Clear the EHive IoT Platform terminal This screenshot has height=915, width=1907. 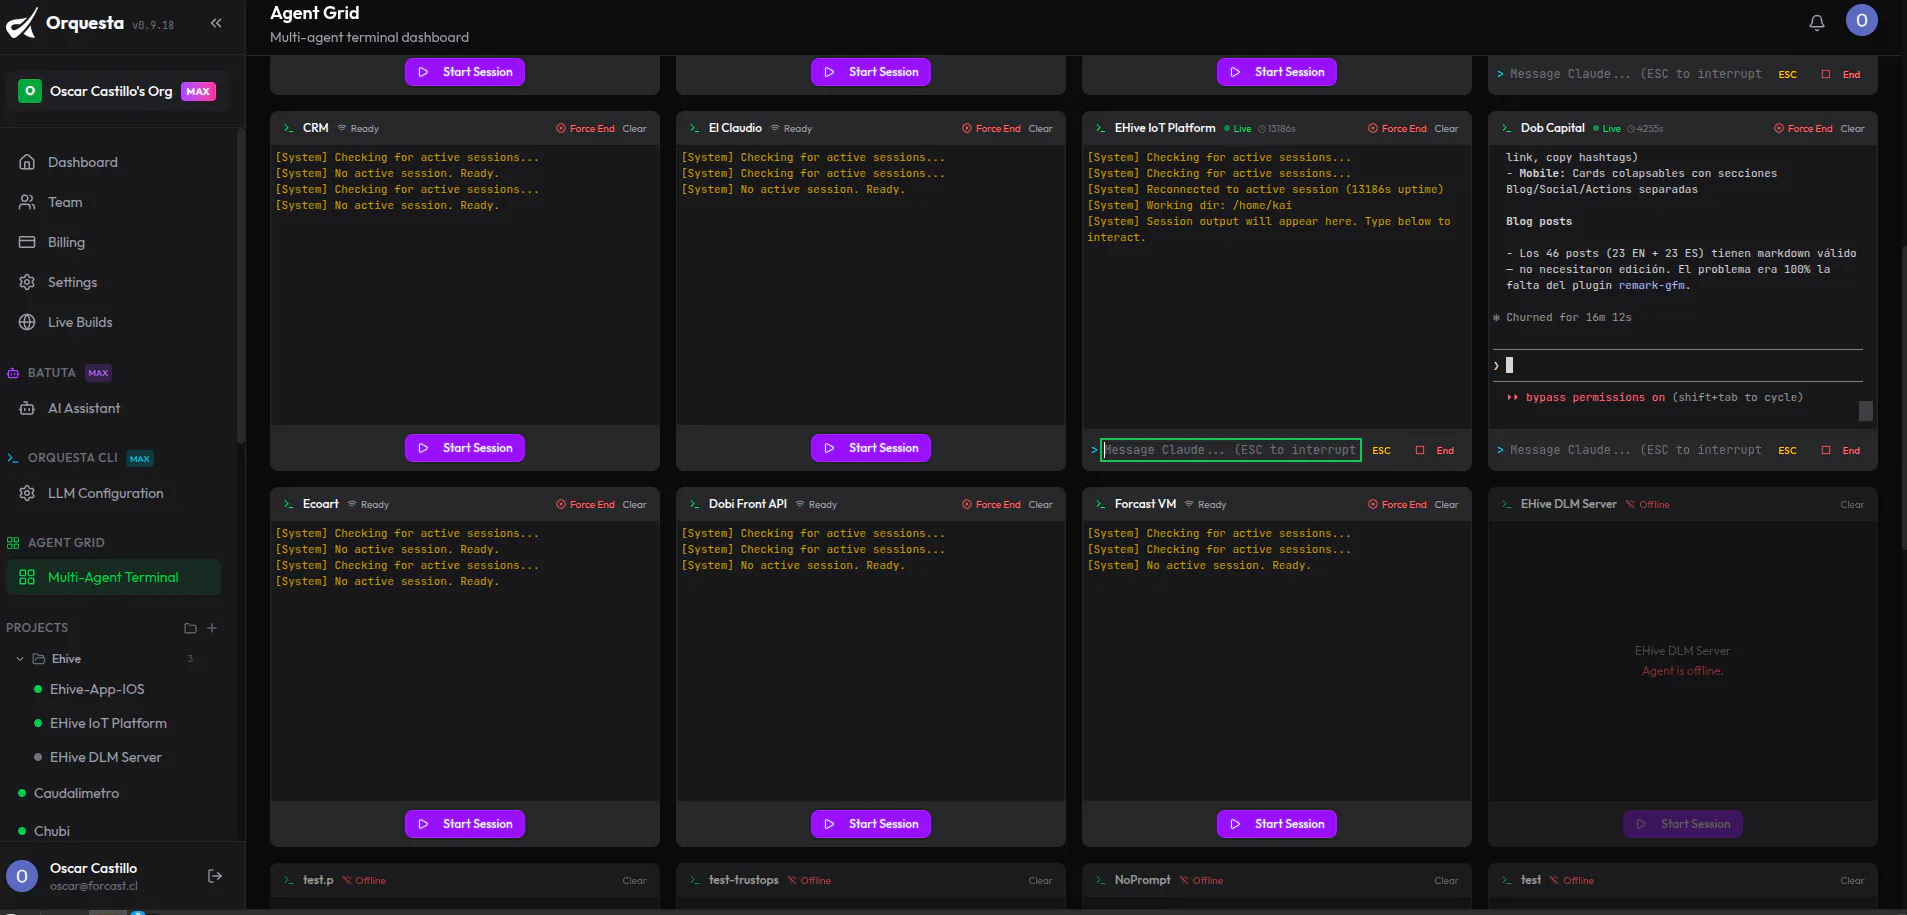[x=1446, y=128]
